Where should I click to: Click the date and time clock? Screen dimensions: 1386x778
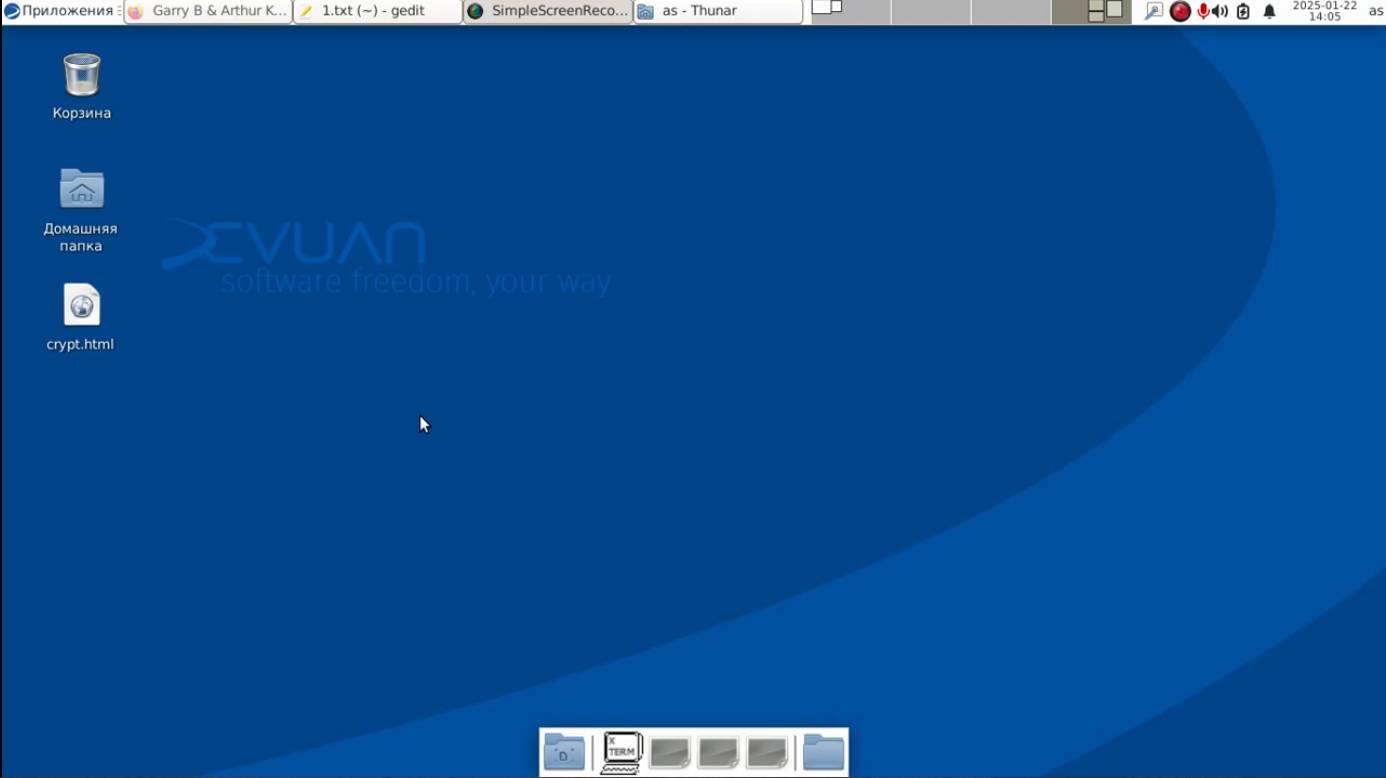click(1324, 11)
